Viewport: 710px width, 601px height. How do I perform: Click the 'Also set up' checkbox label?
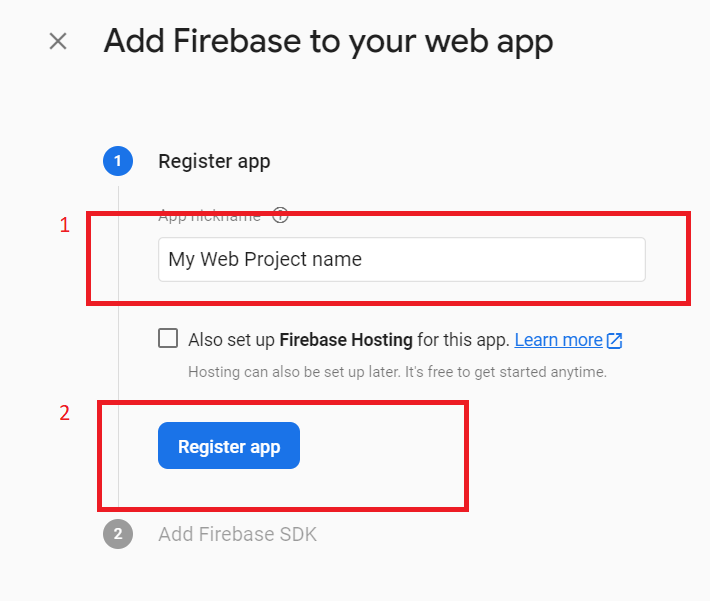[232, 340]
